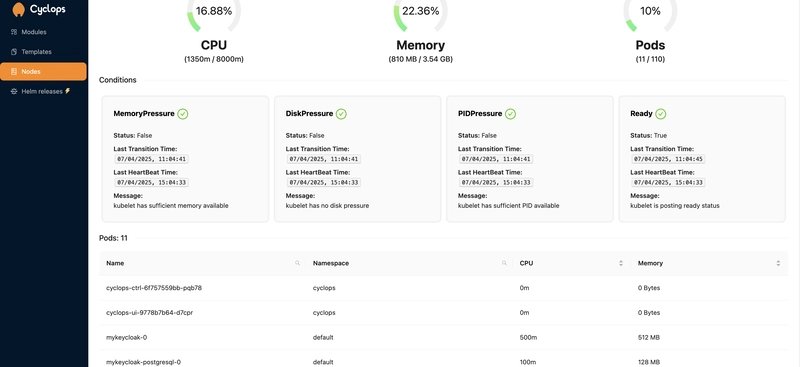Click the MemoryPressure green check icon
Screen dimensions: 800x367
tap(183, 114)
